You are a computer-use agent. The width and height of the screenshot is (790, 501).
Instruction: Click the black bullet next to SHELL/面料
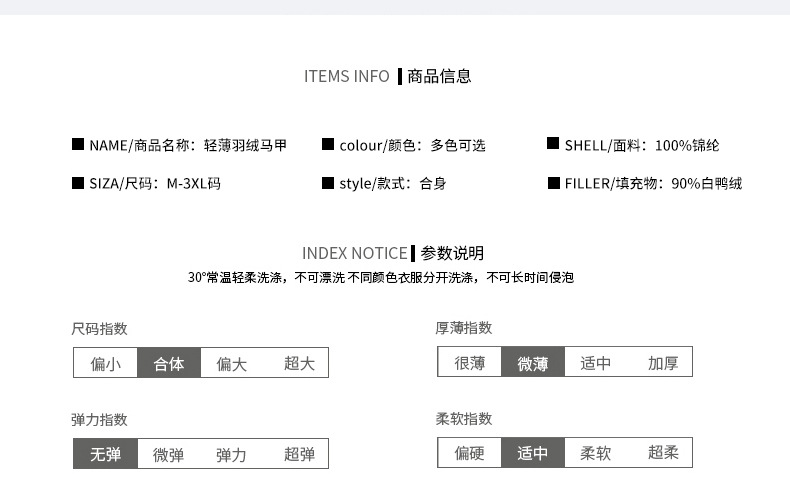(553, 144)
